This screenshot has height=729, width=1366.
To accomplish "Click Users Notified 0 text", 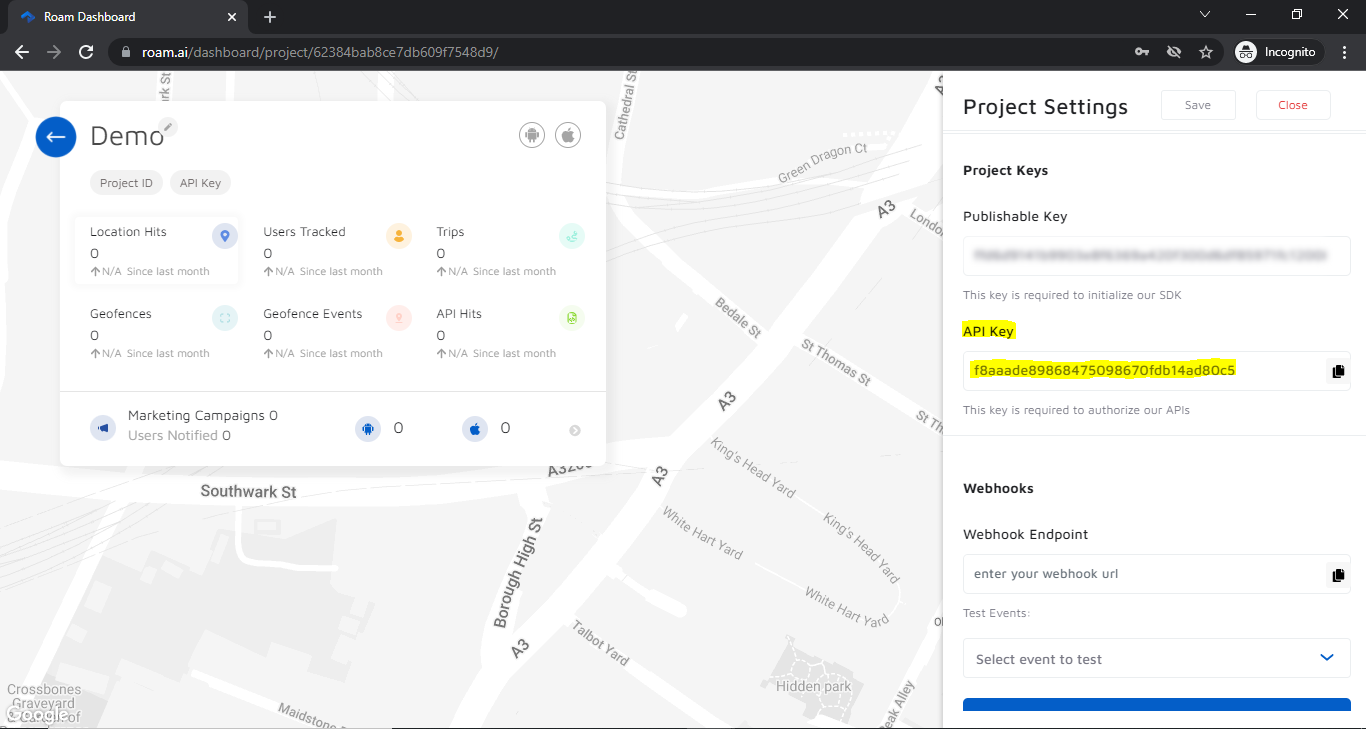I will coord(179,435).
